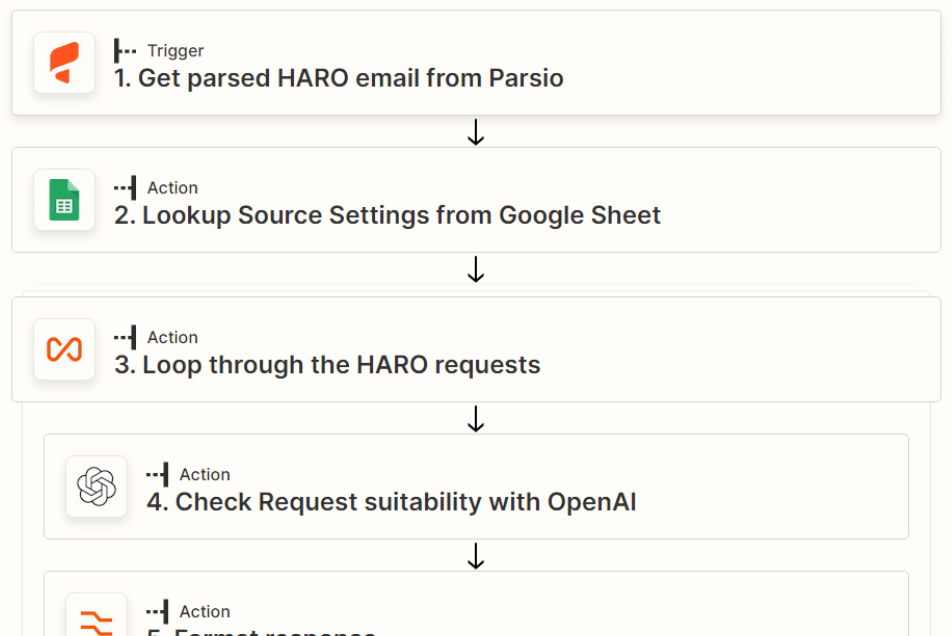Click the action symbol on step 2
Viewport: 952px width, 636px height.
[125, 187]
